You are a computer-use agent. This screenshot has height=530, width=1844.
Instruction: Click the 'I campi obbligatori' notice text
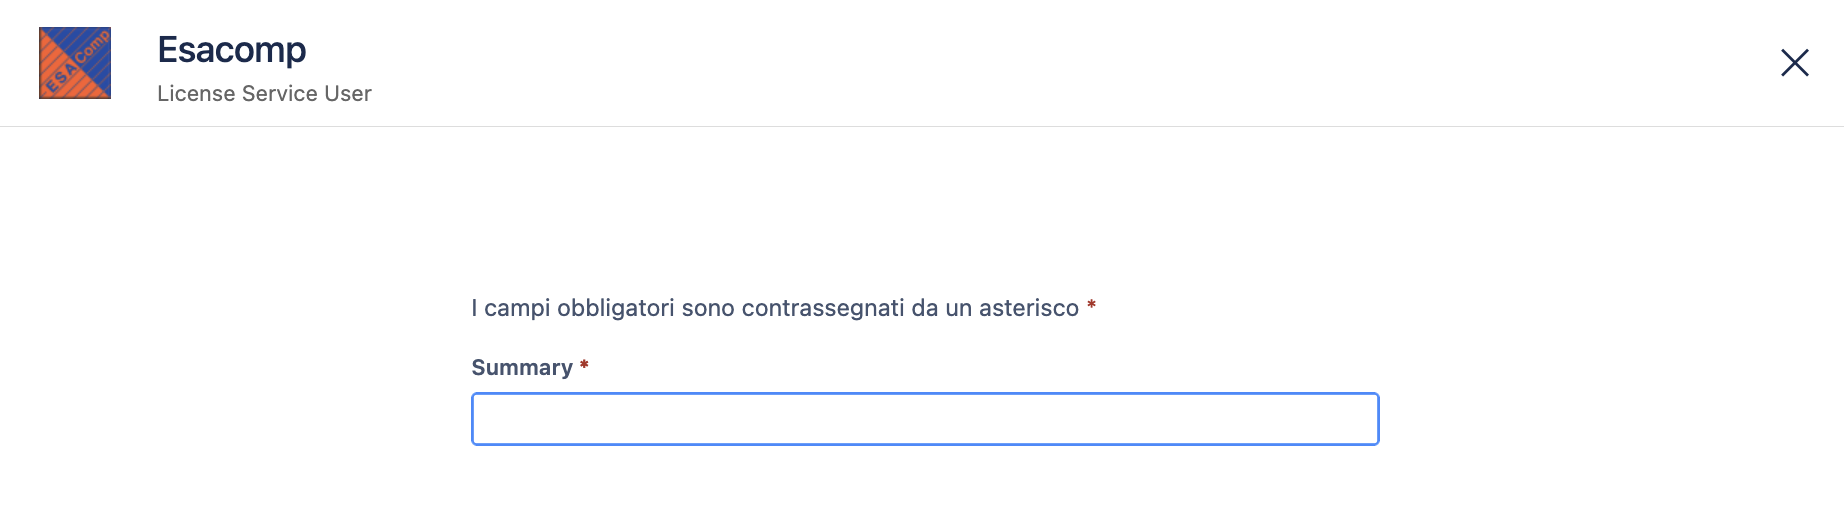(x=775, y=308)
